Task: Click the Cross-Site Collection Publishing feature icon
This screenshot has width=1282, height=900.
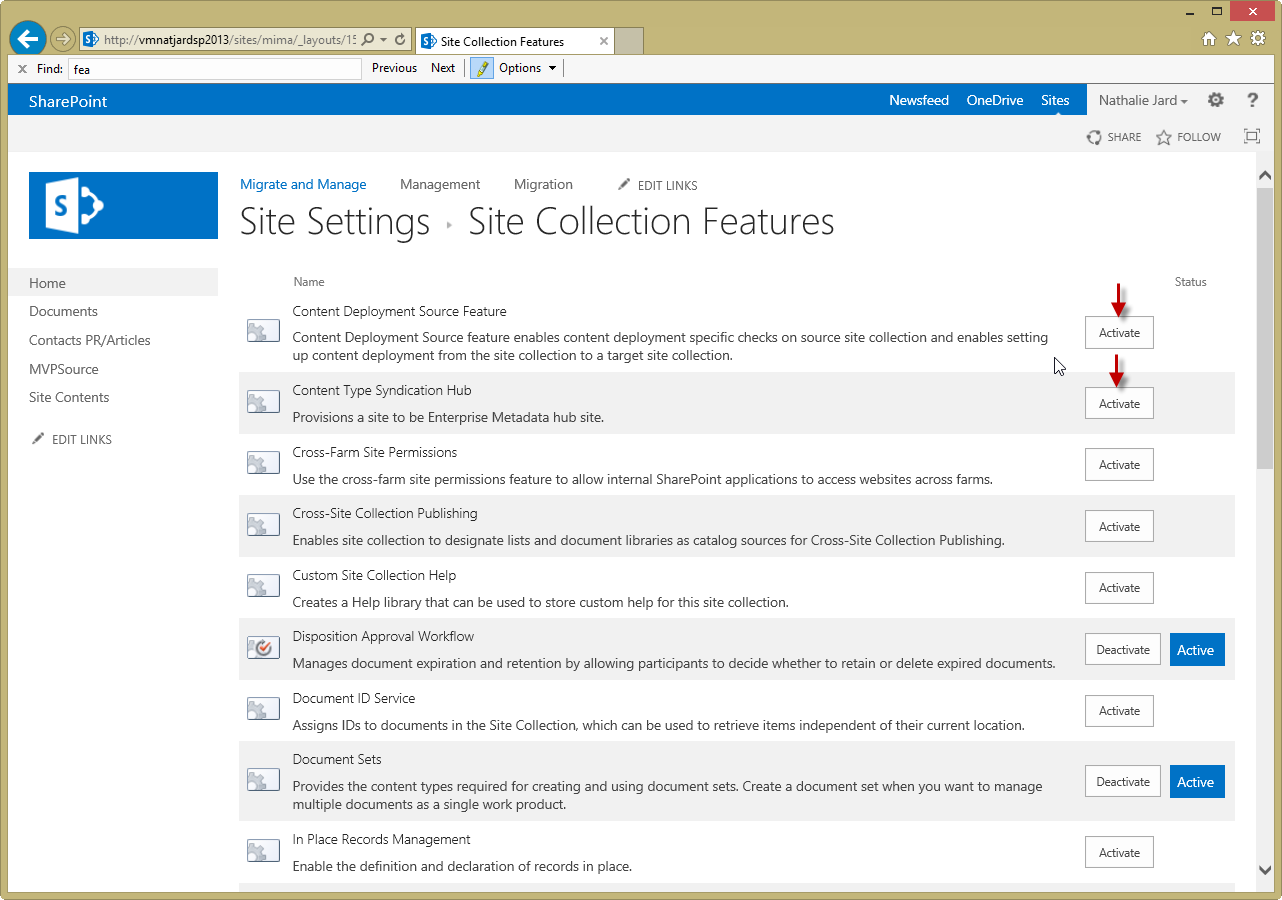Action: coord(263,525)
